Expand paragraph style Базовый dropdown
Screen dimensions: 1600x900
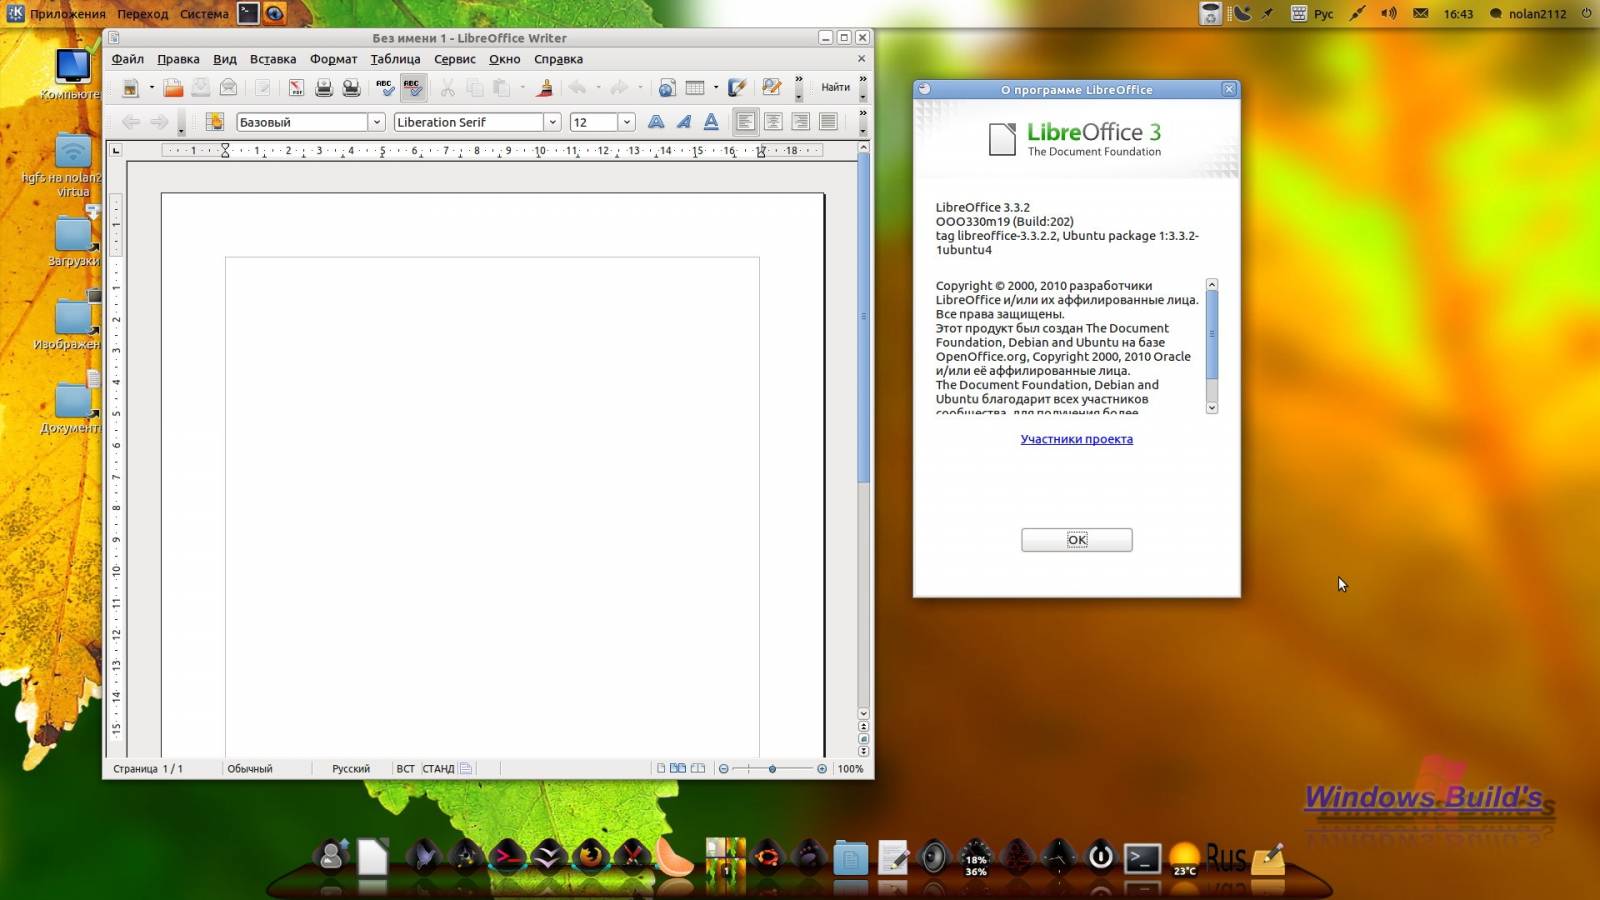pyautogui.click(x=377, y=122)
